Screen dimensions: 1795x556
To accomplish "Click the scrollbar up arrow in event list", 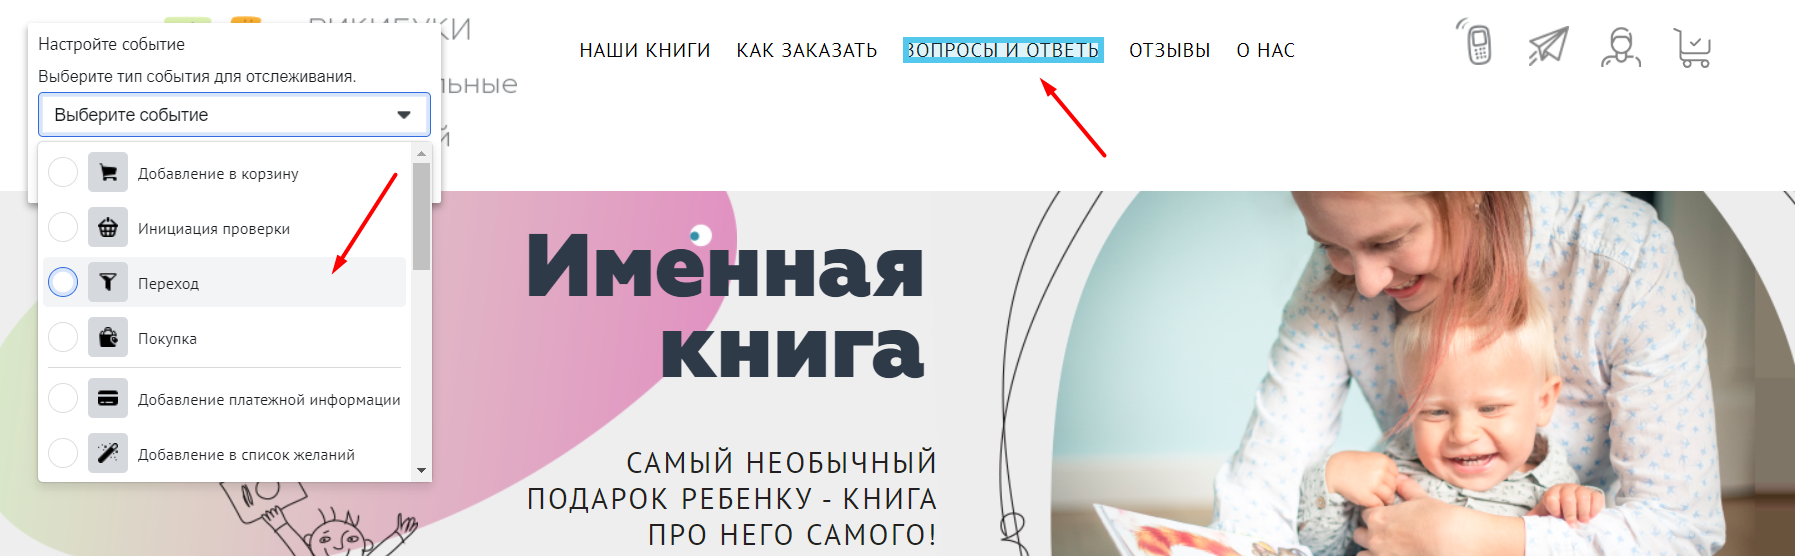I will (421, 154).
